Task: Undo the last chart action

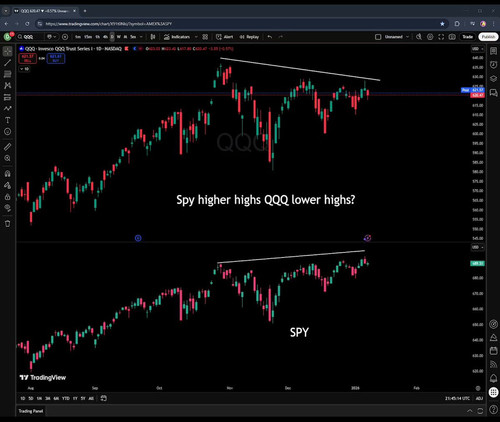Action: click(270, 37)
